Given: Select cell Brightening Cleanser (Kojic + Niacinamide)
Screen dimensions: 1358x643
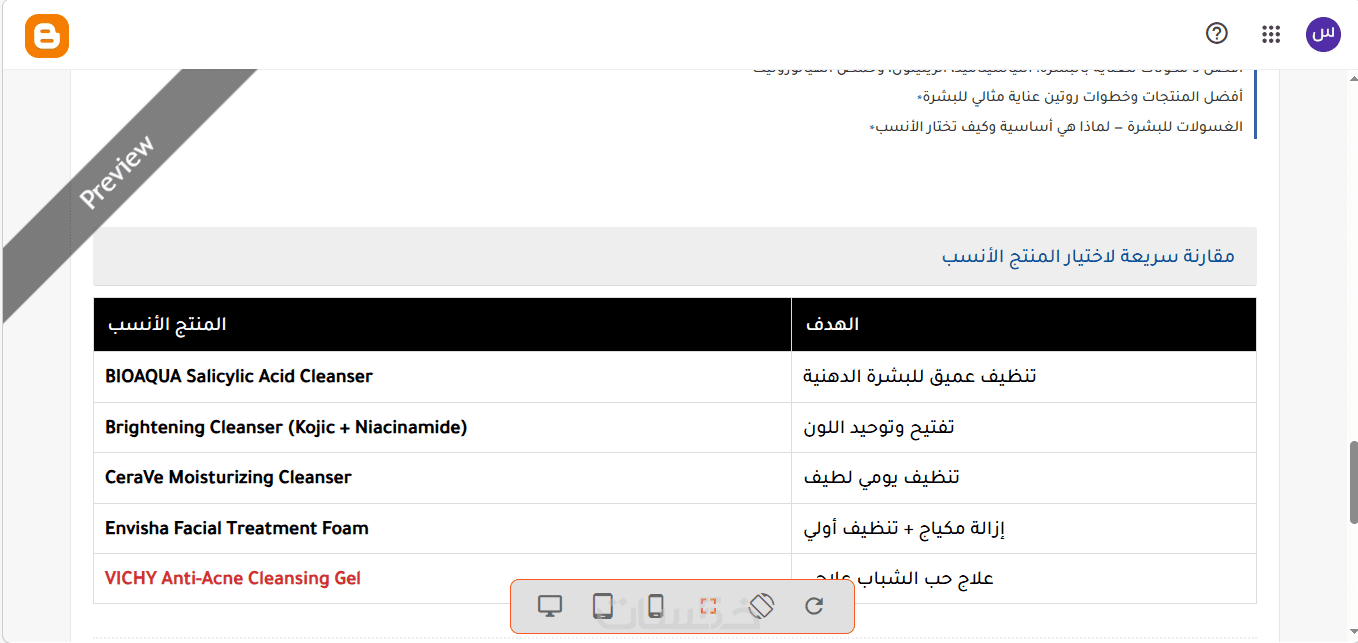Looking at the screenshot, I should point(442,428).
